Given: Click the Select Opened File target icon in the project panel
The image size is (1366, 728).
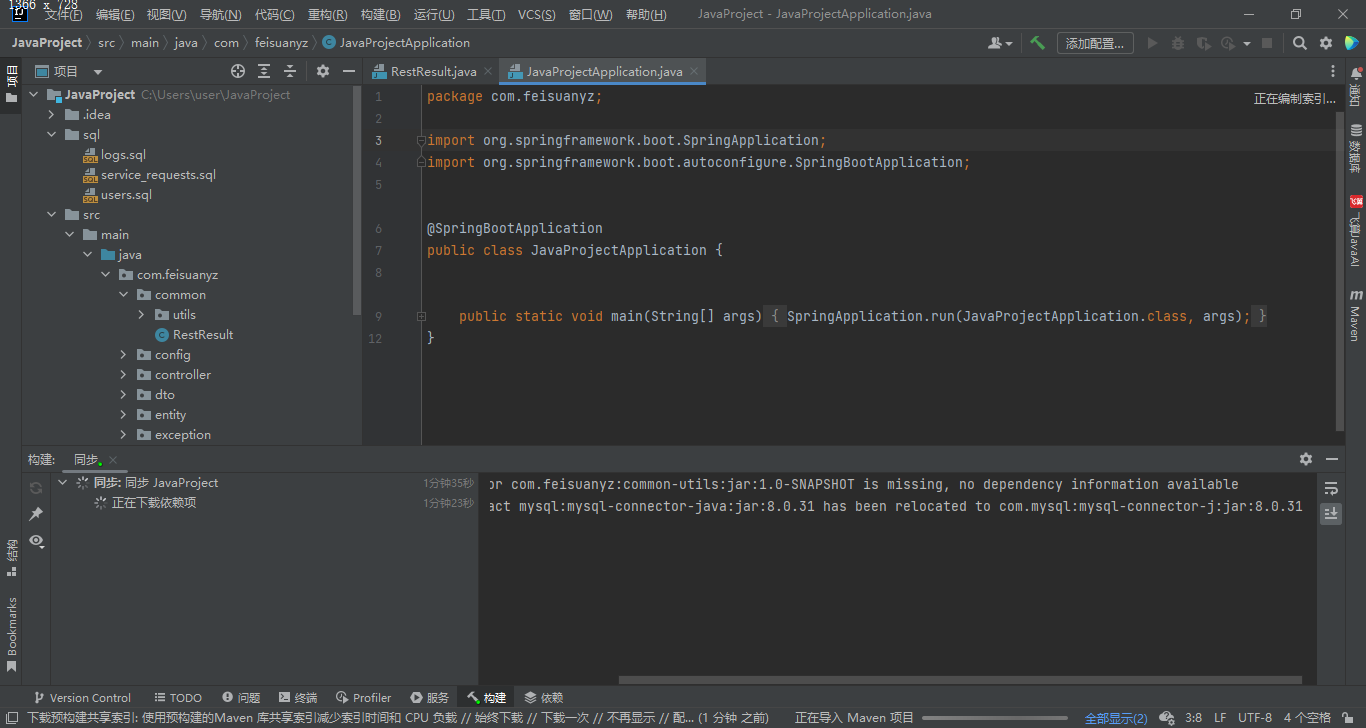Looking at the screenshot, I should tap(238, 71).
